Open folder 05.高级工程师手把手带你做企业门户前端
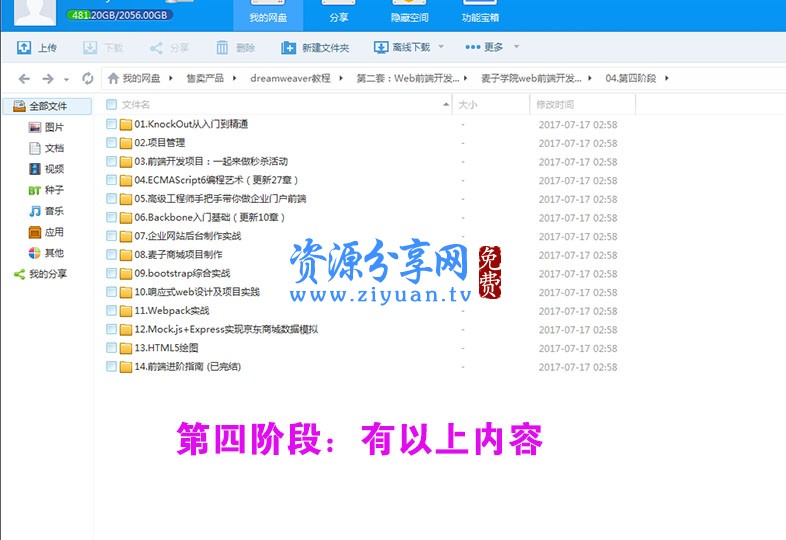The width and height of the screenshot is (786, 540). pyautogui.click(x=220, y=199)
